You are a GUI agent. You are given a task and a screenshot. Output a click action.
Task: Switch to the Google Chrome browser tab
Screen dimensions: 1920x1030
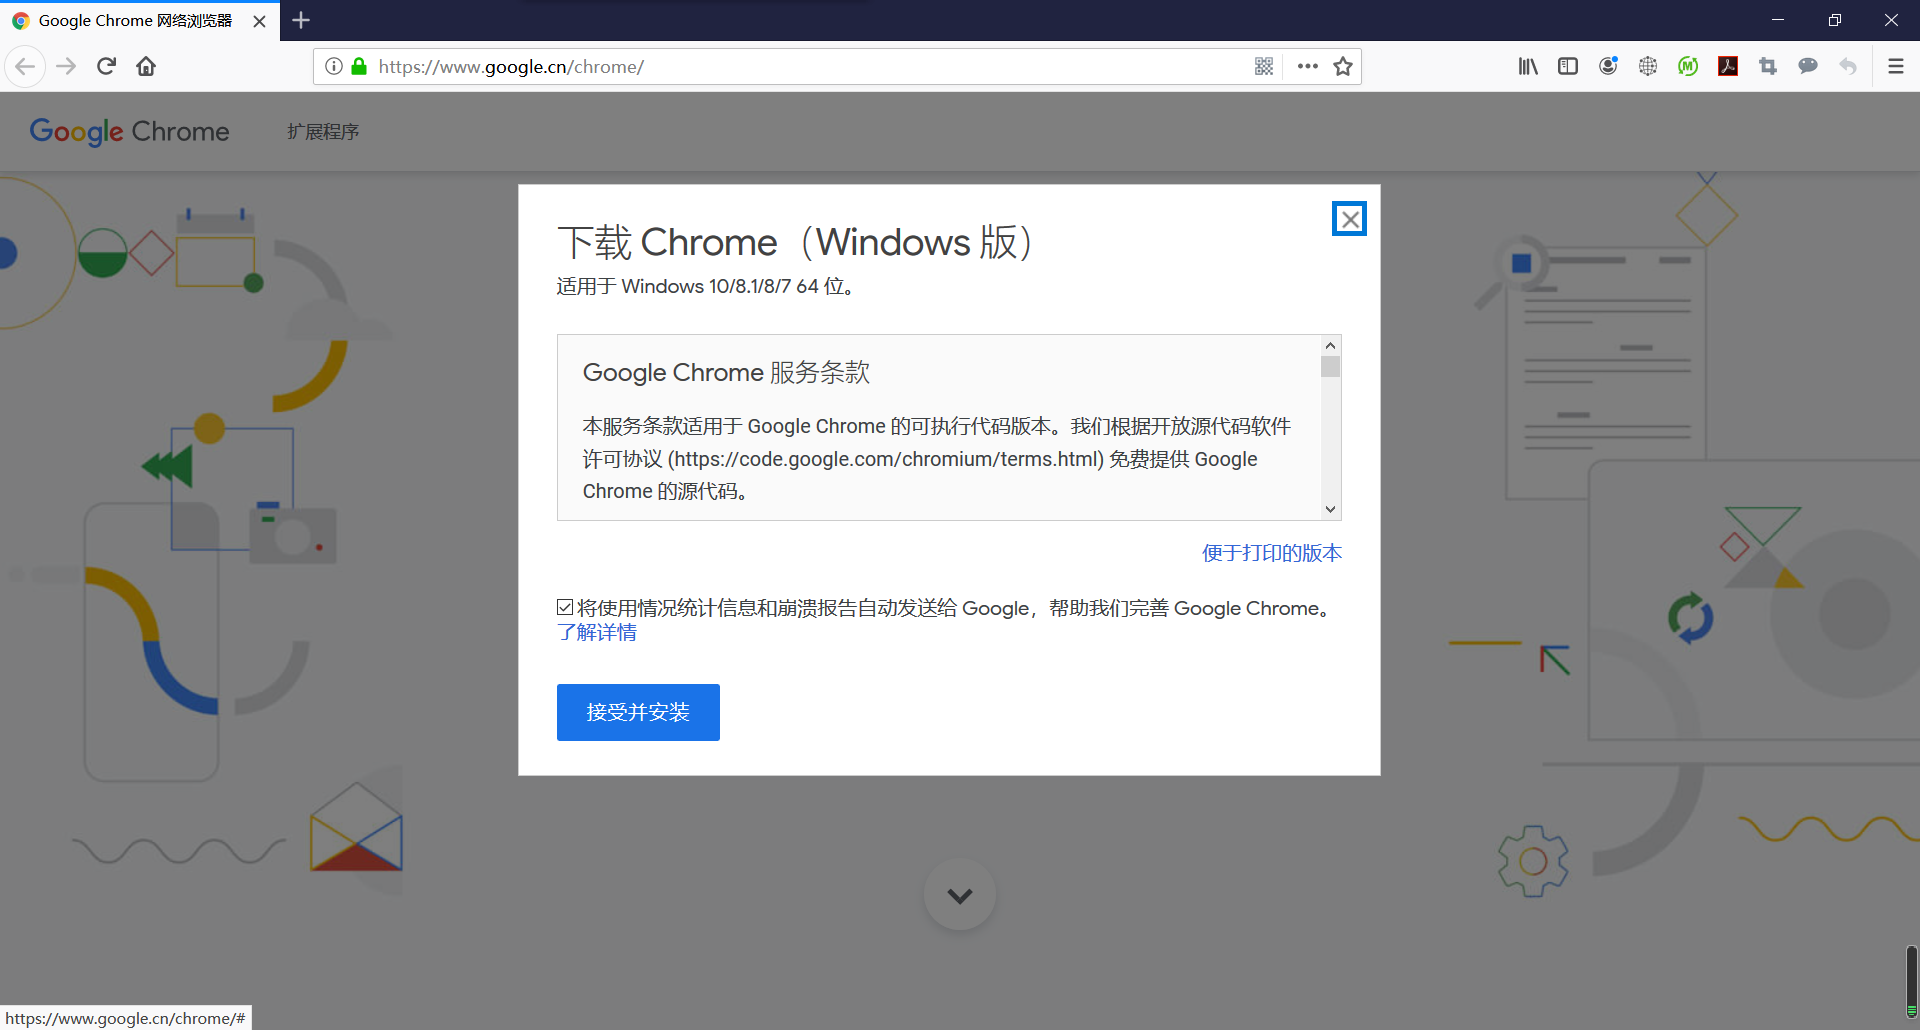[x=130, y=20]
